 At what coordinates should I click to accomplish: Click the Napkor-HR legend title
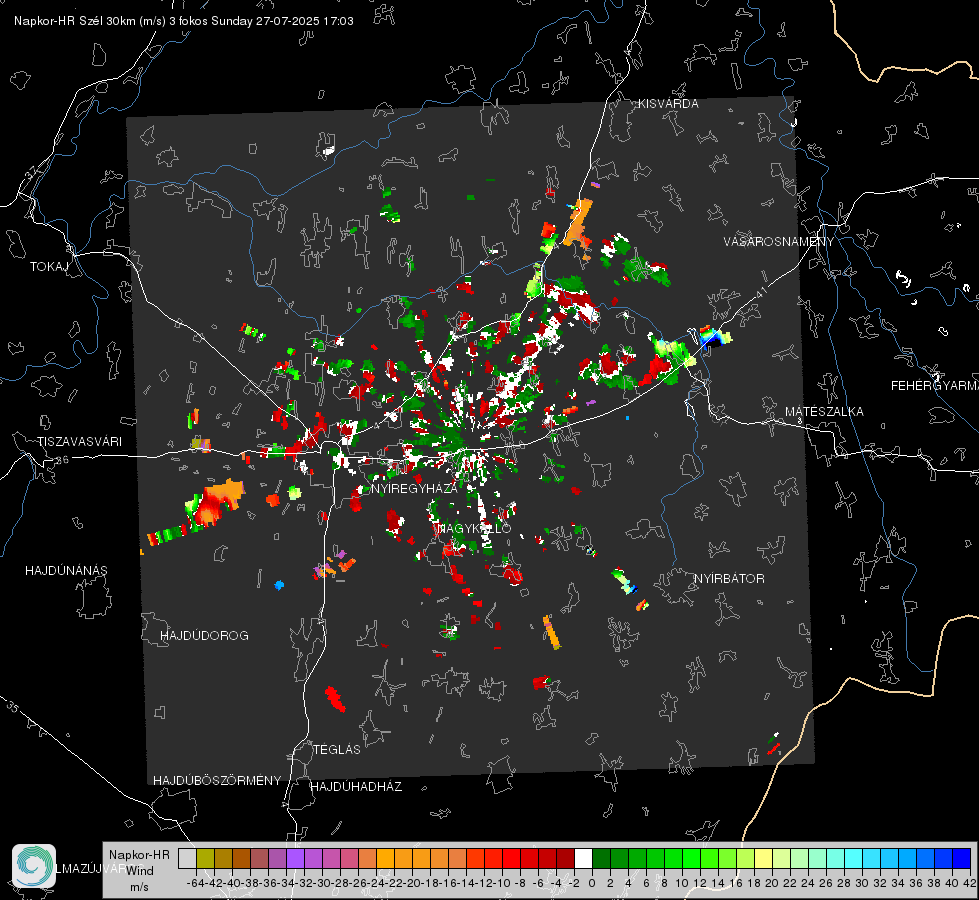point(139,855)
